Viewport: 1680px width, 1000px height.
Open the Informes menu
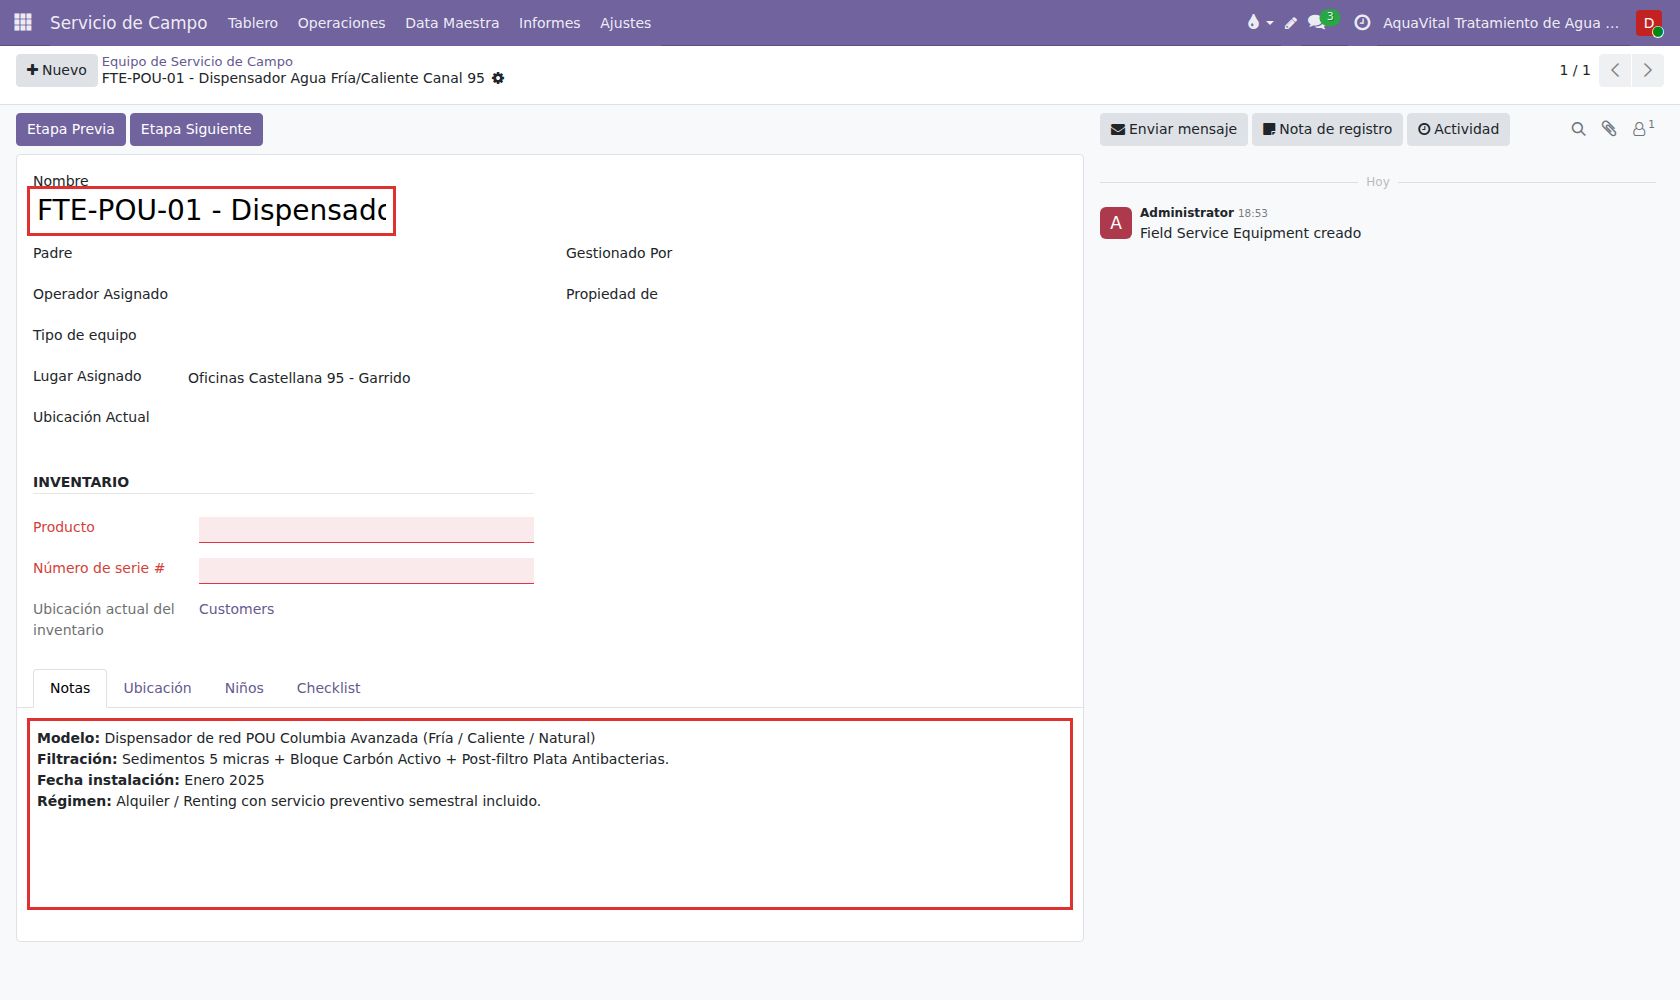[x=549, y=22]
